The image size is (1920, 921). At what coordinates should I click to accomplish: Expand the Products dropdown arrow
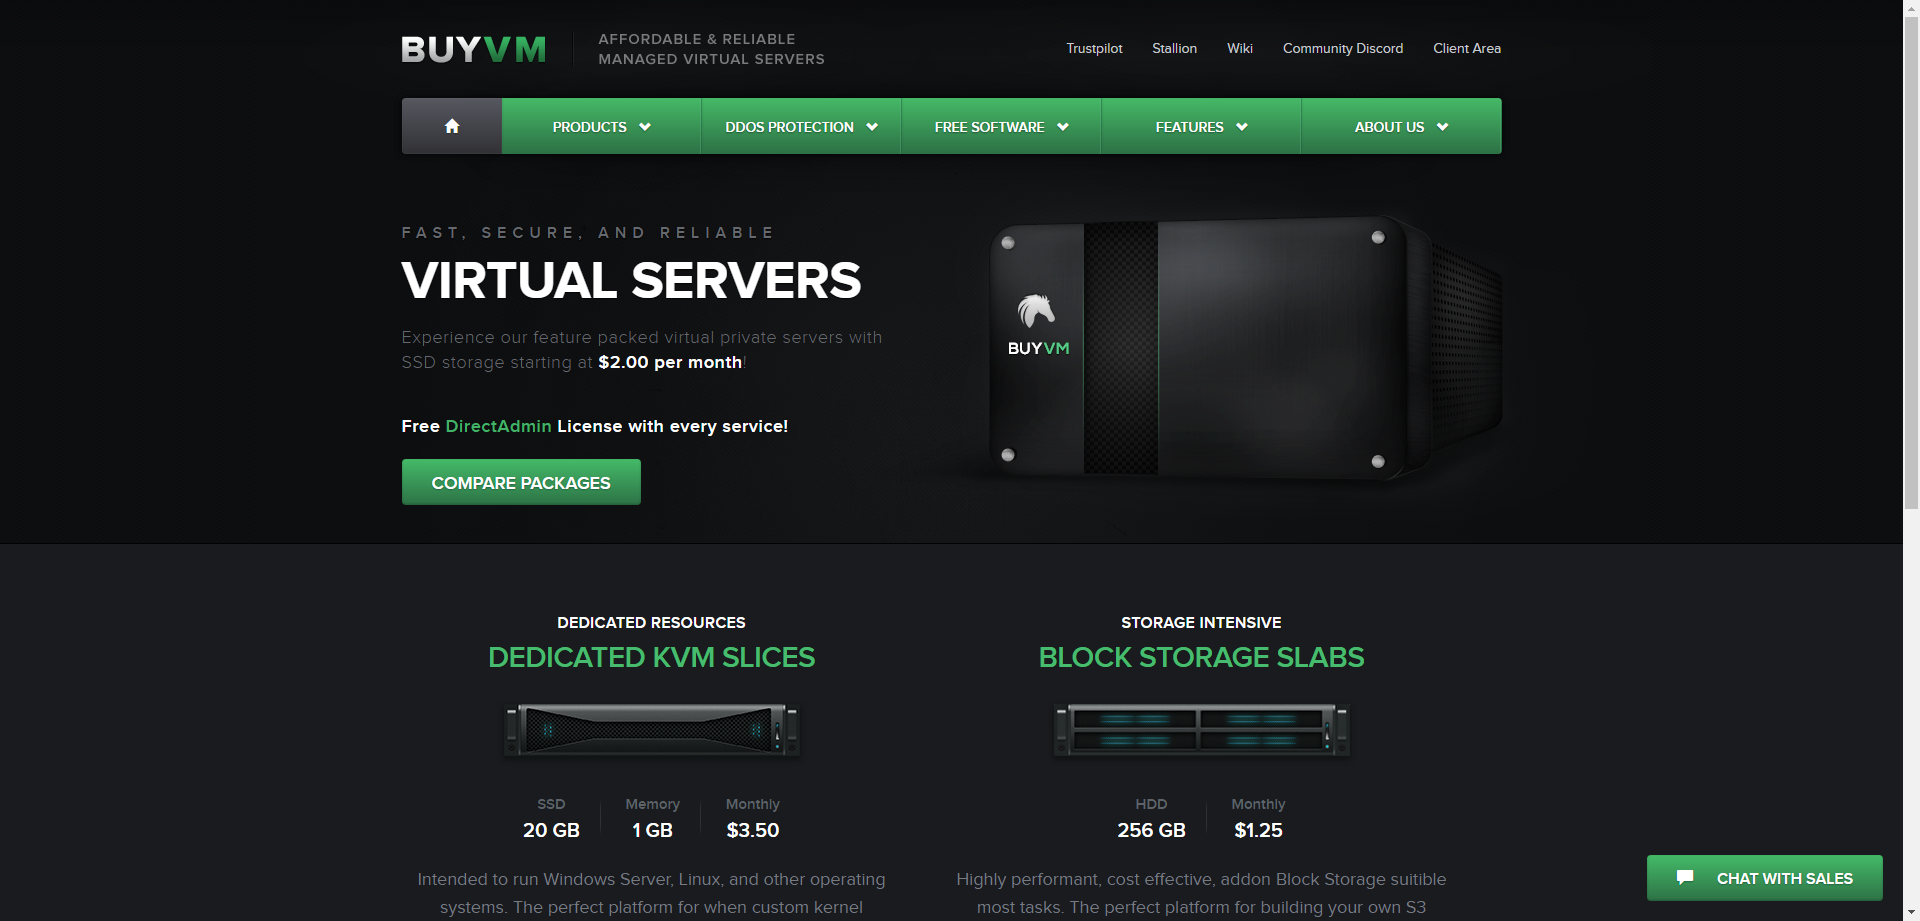click(645, 127)
